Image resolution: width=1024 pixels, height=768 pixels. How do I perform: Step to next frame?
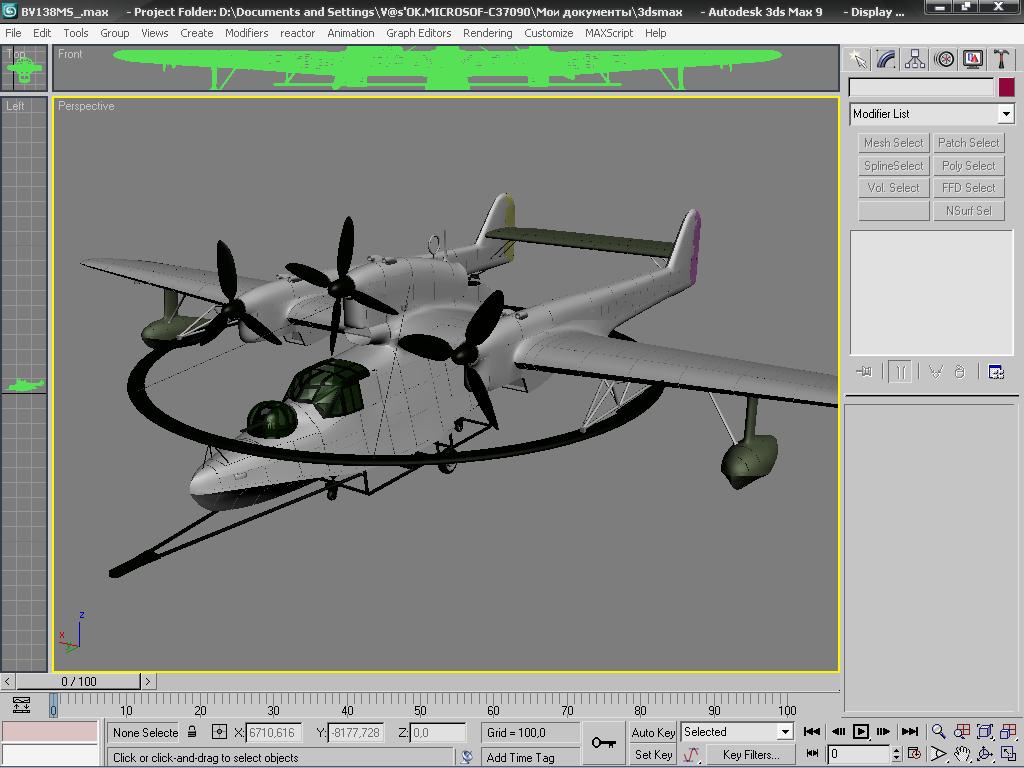point(884,731)
